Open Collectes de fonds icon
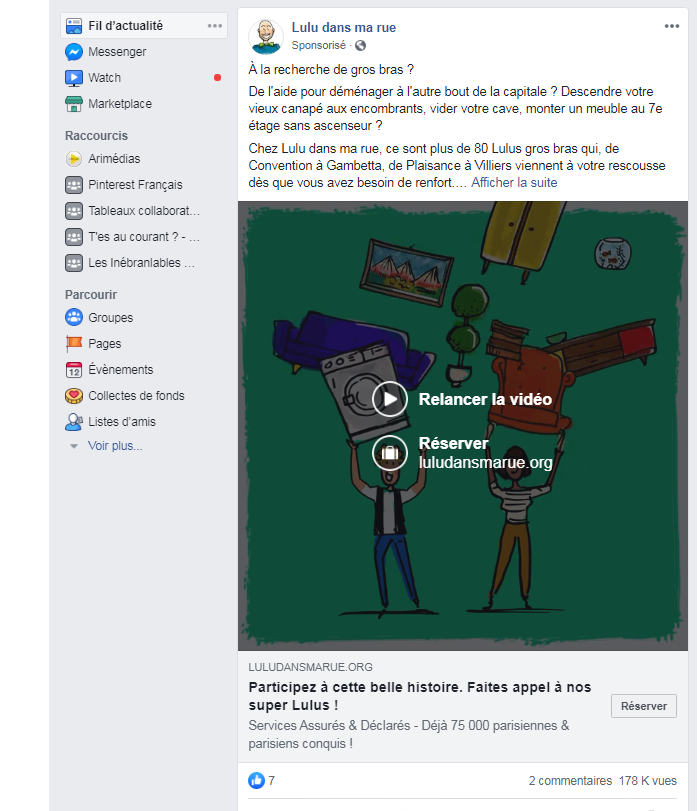 73,396
